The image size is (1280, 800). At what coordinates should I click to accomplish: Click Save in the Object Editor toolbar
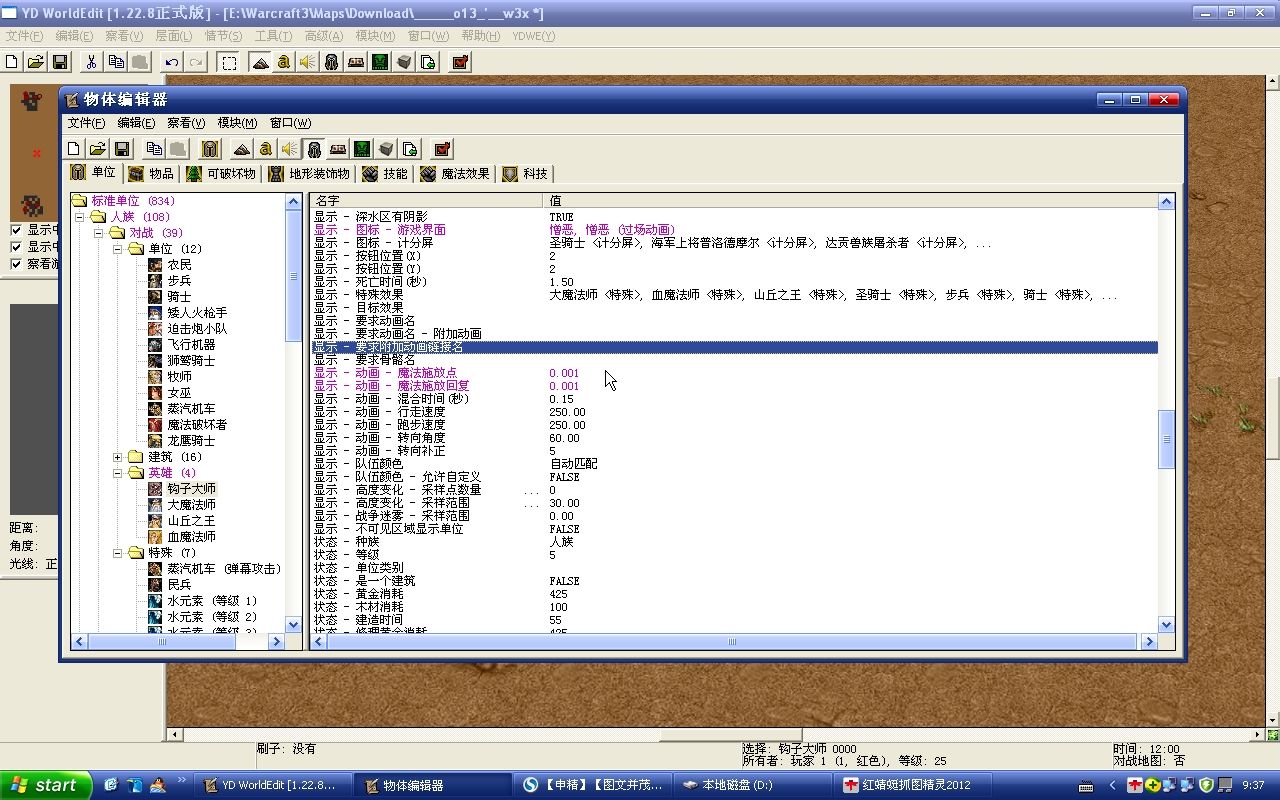coord(122,149)
